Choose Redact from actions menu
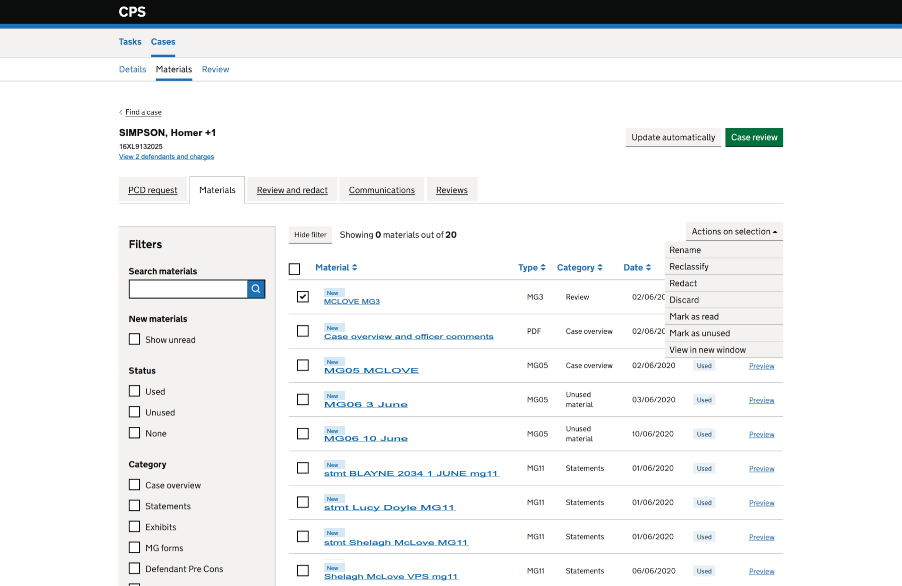This screenshot has width=902, height=586. pyautogui.click(x=724, y=284)
